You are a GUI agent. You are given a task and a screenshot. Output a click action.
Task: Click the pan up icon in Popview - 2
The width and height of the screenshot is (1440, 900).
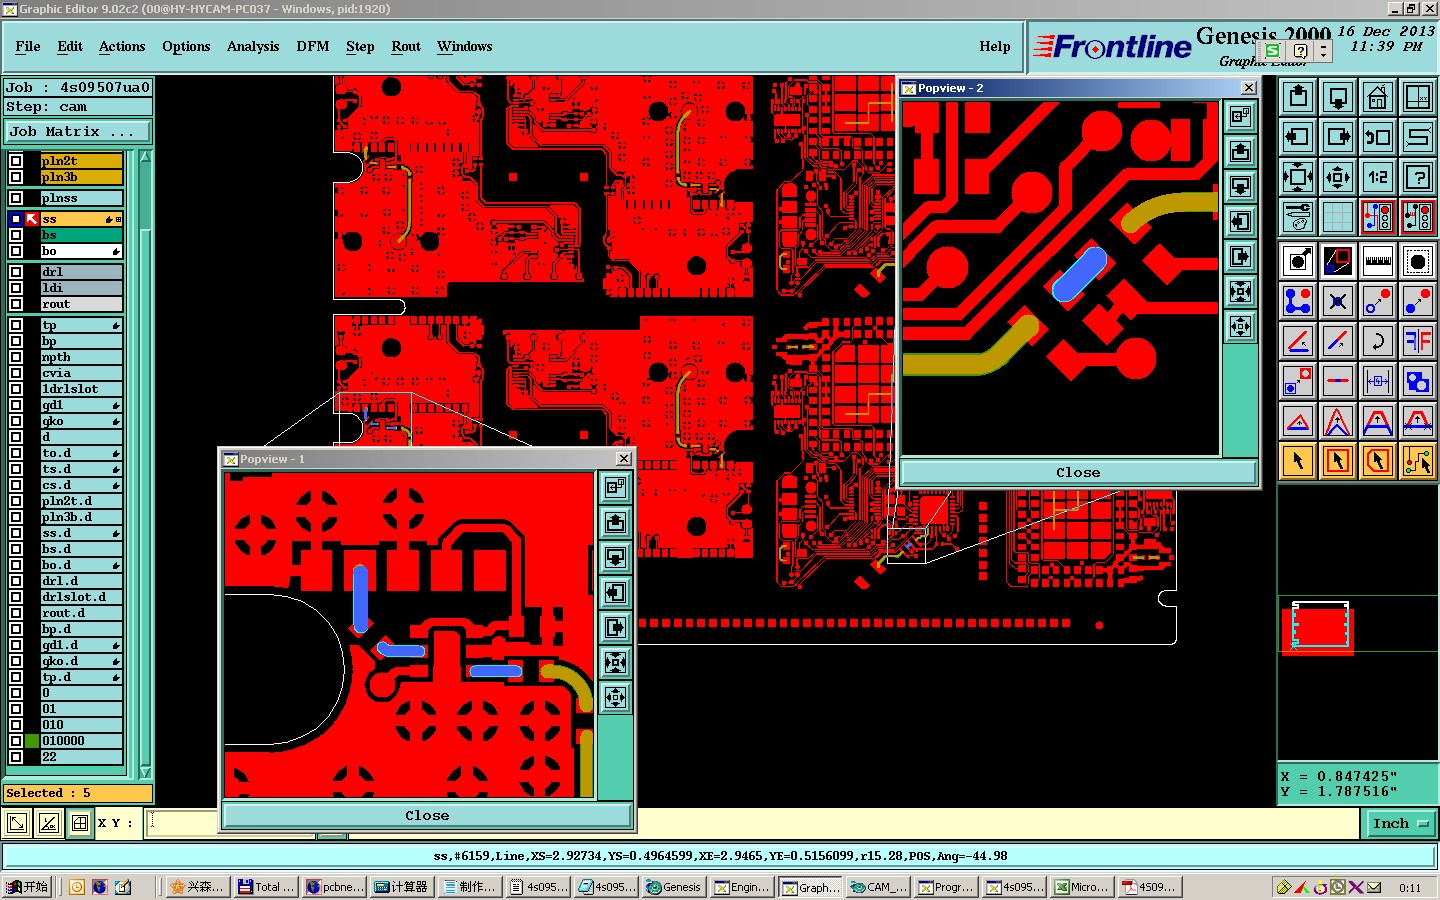pos(1240,152)
